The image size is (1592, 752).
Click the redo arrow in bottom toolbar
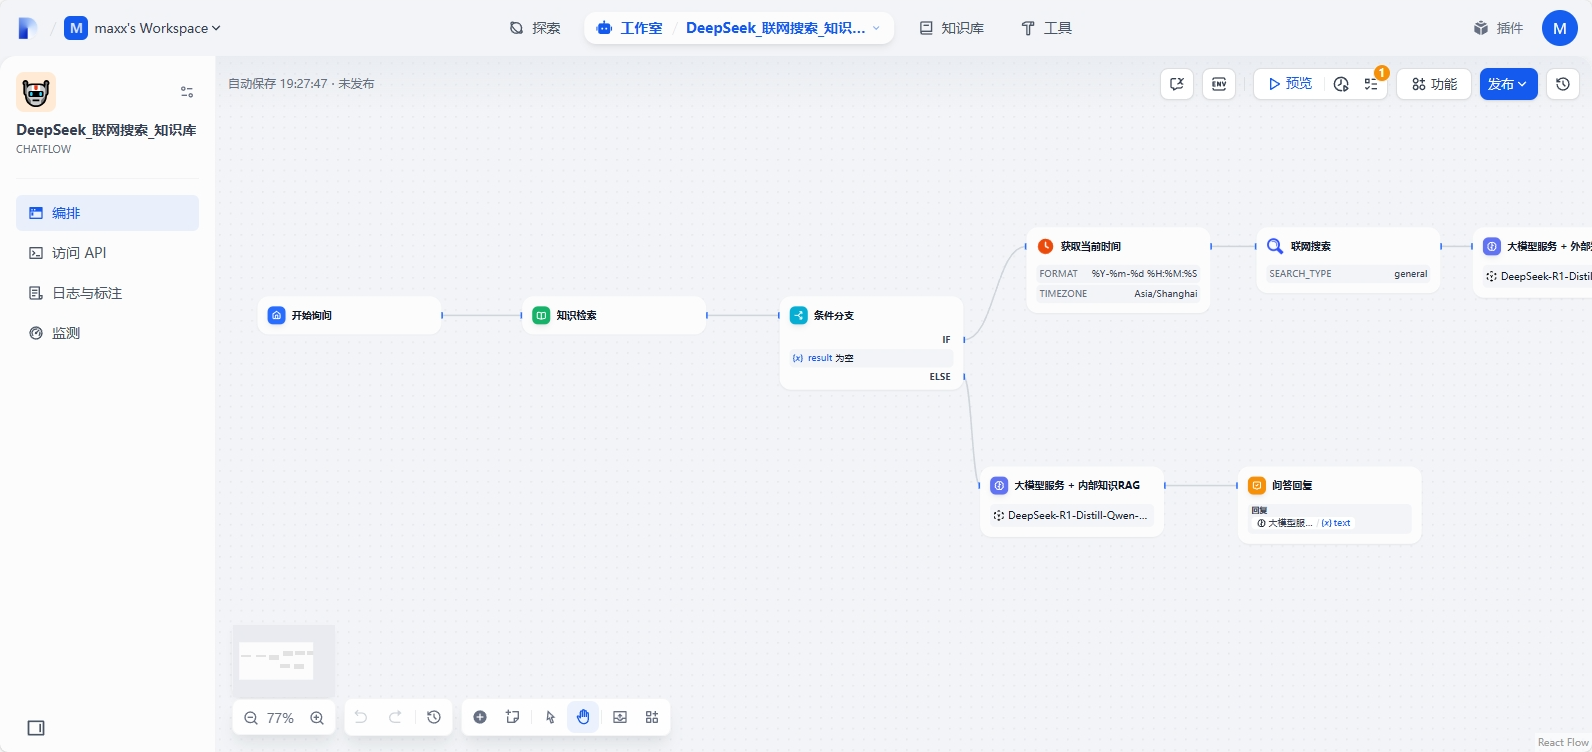(395, 717)
